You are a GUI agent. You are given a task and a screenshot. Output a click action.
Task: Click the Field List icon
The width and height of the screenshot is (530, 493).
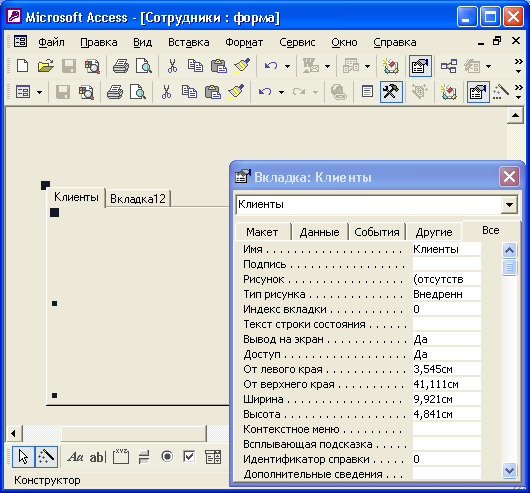tap(367, 92)
